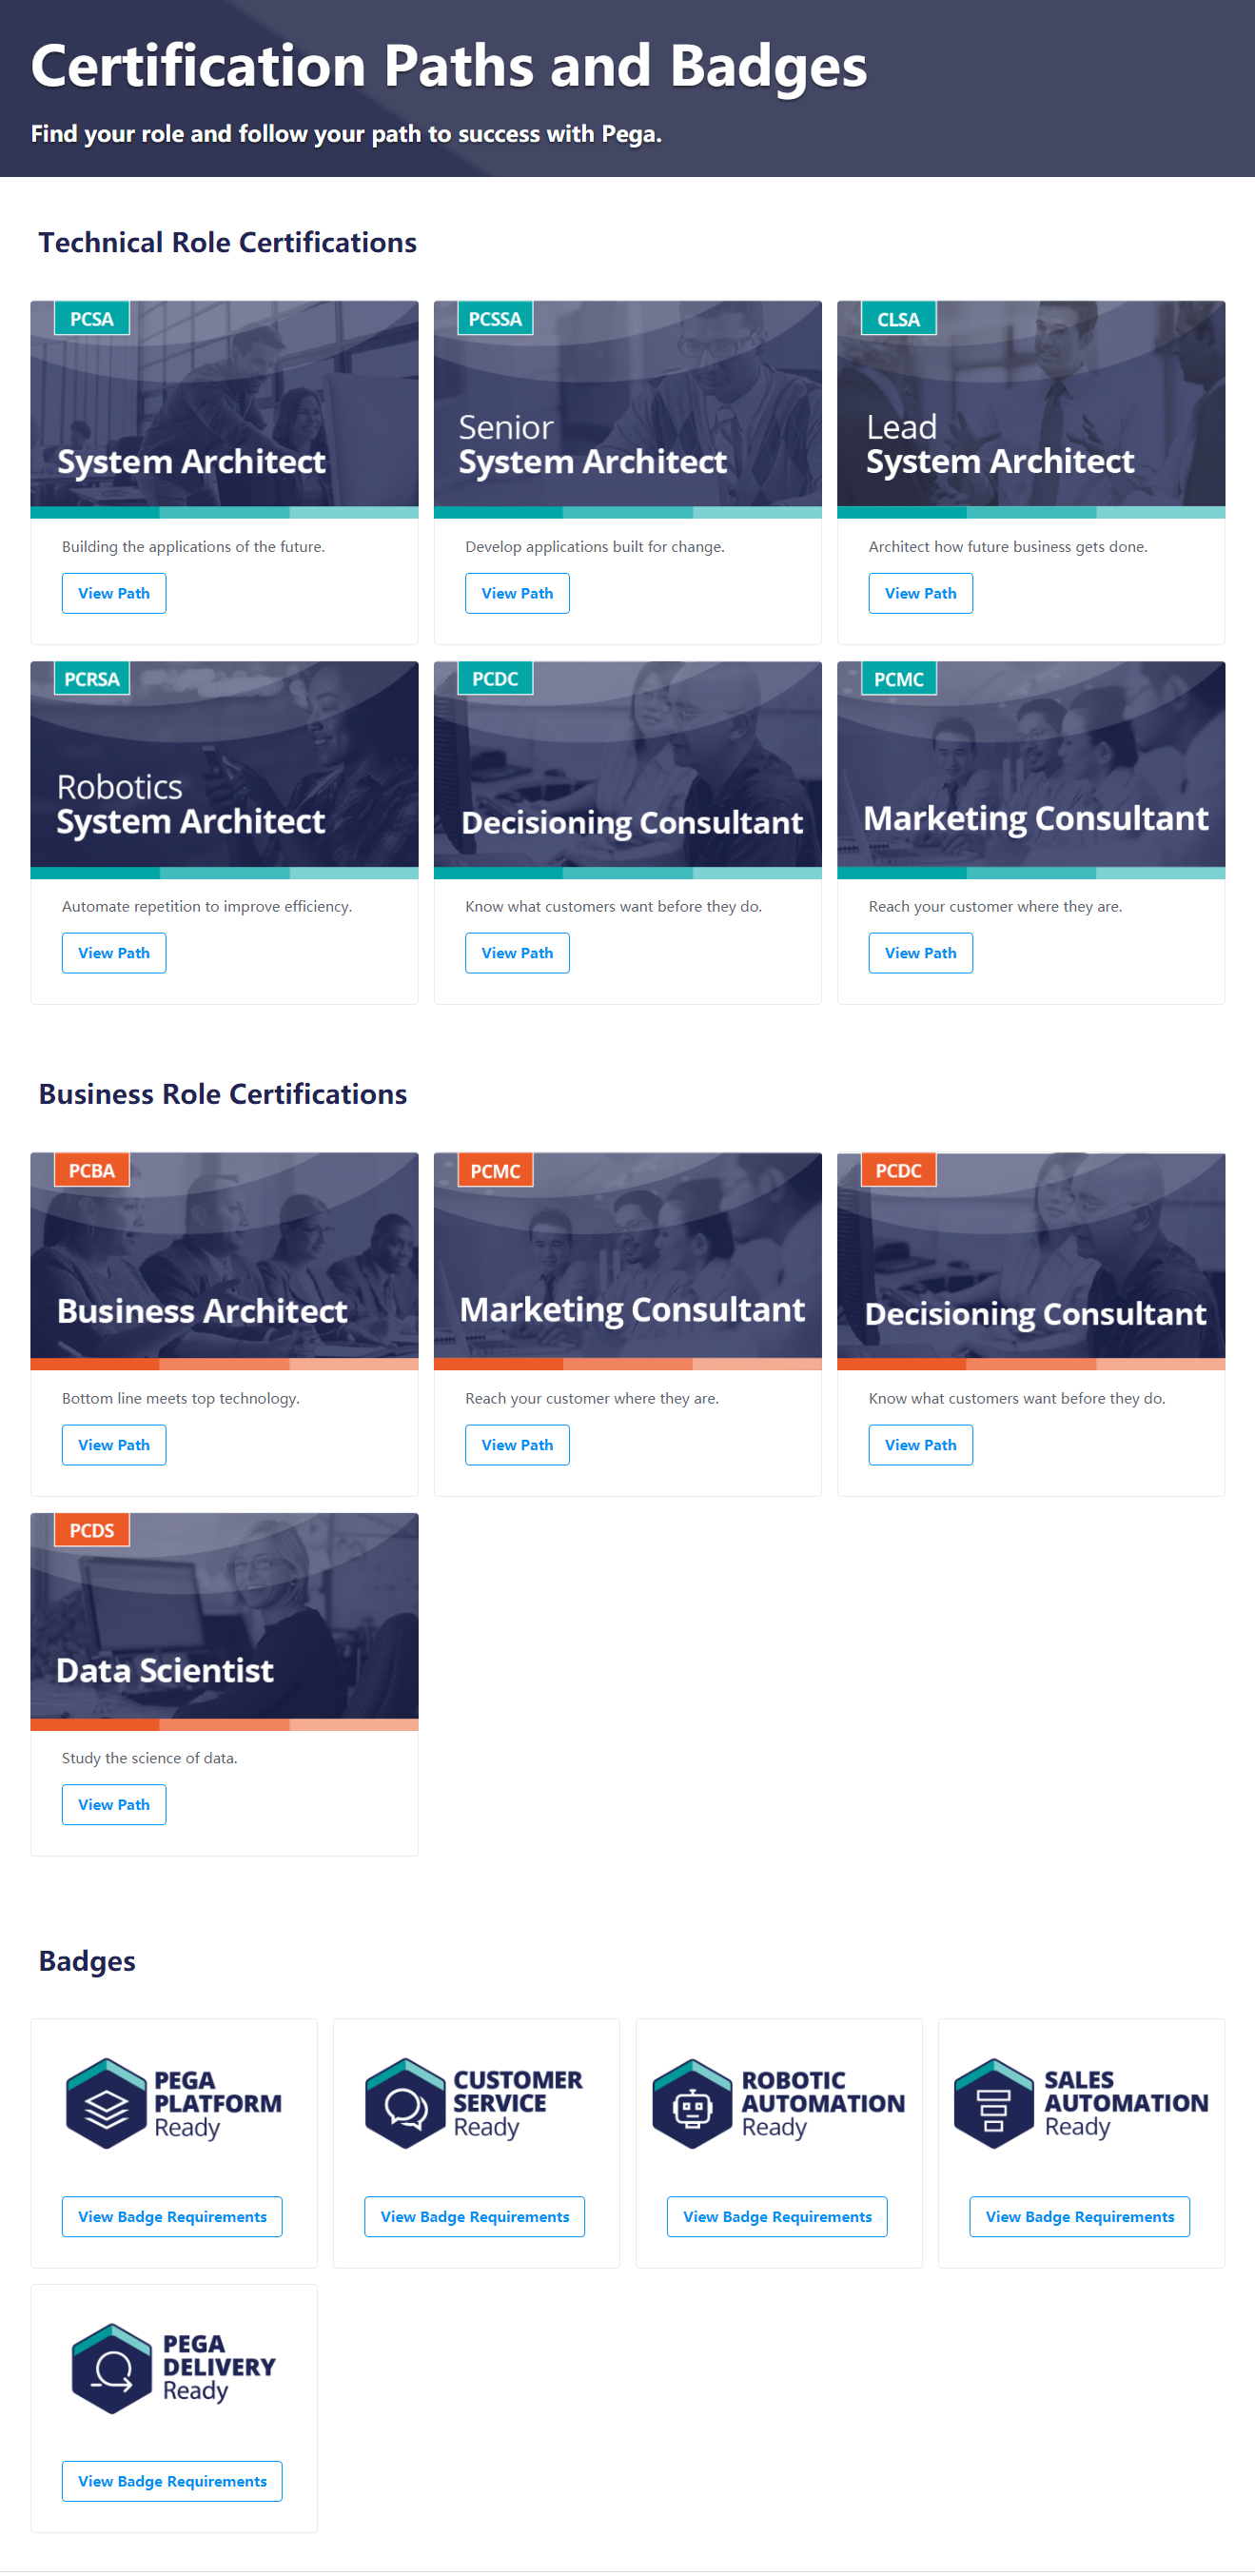Screen dimensions: 1255x2576
Task: View Path for Senior System Architect
Action: click(517, 593)
